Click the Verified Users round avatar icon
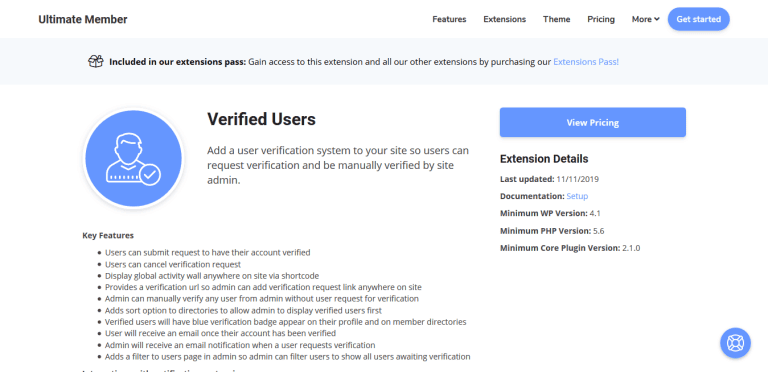768x372 pixels. [x=134, y=158]
